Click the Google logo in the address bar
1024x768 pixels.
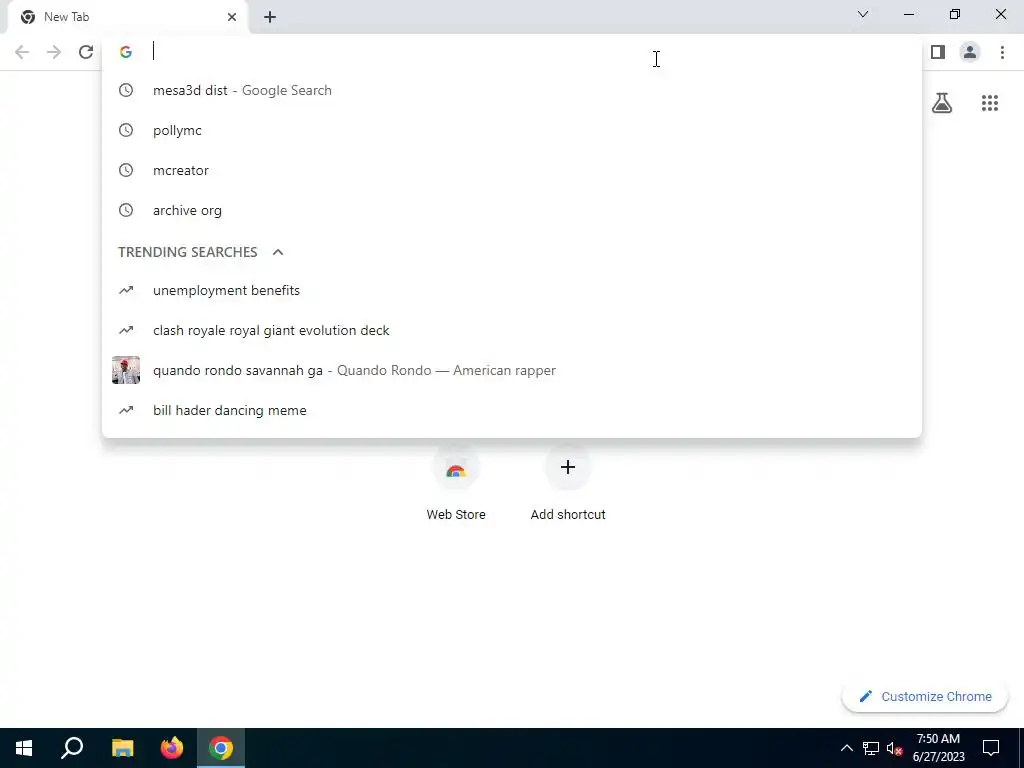point(126,52)
